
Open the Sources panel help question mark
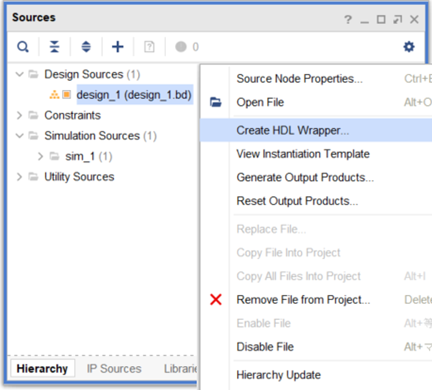pyautogui.click(x=348, y=19)
